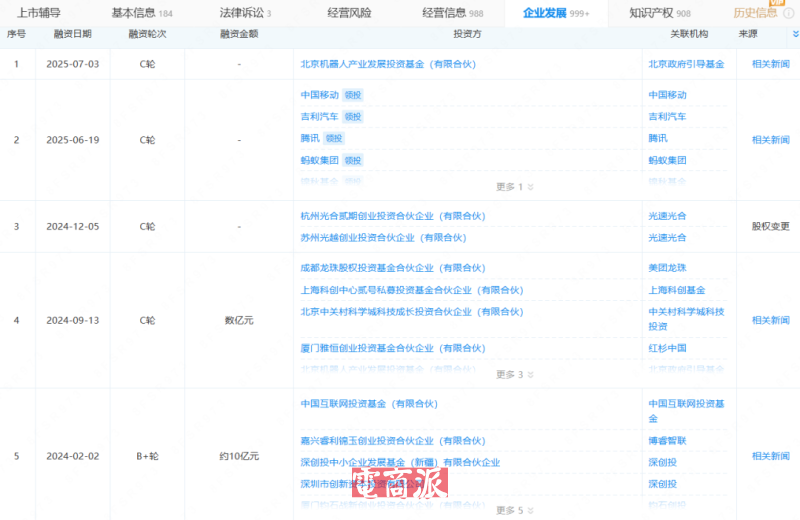The width and height of the screenshot is (800, 520).
Task: Open the 经营风险 tab
Action: (349, 13)
